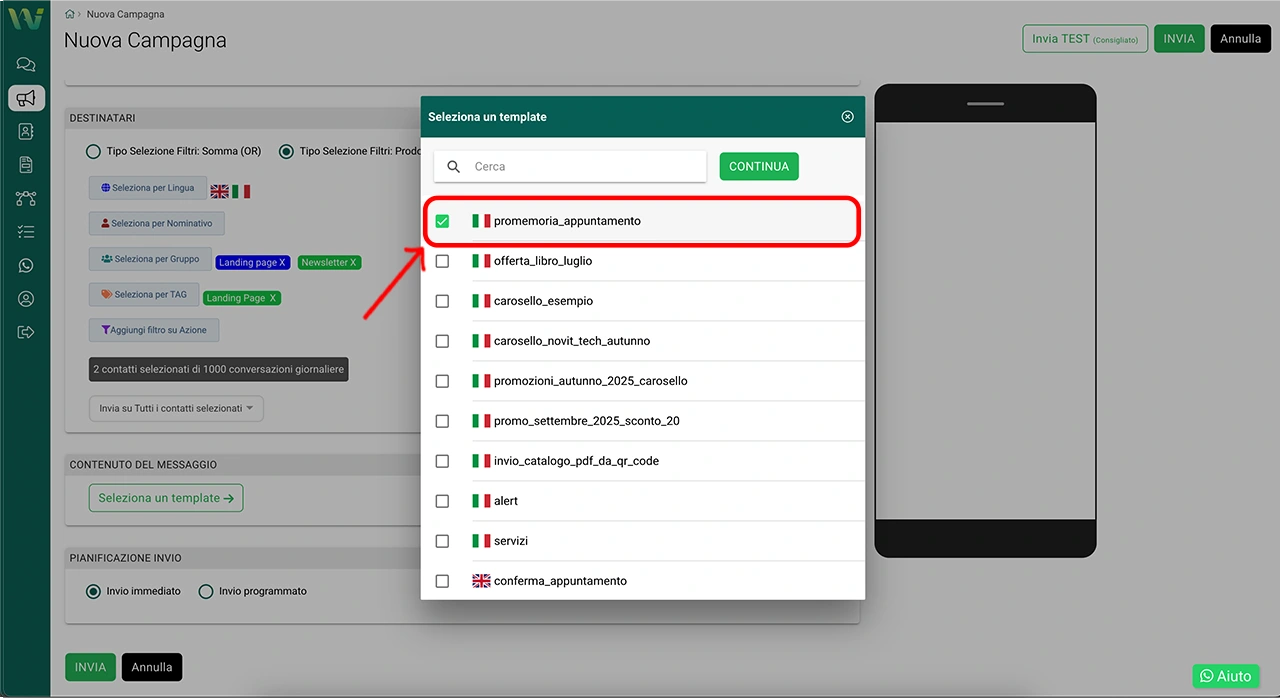Click in the Cerca search field

pos(570,167)
